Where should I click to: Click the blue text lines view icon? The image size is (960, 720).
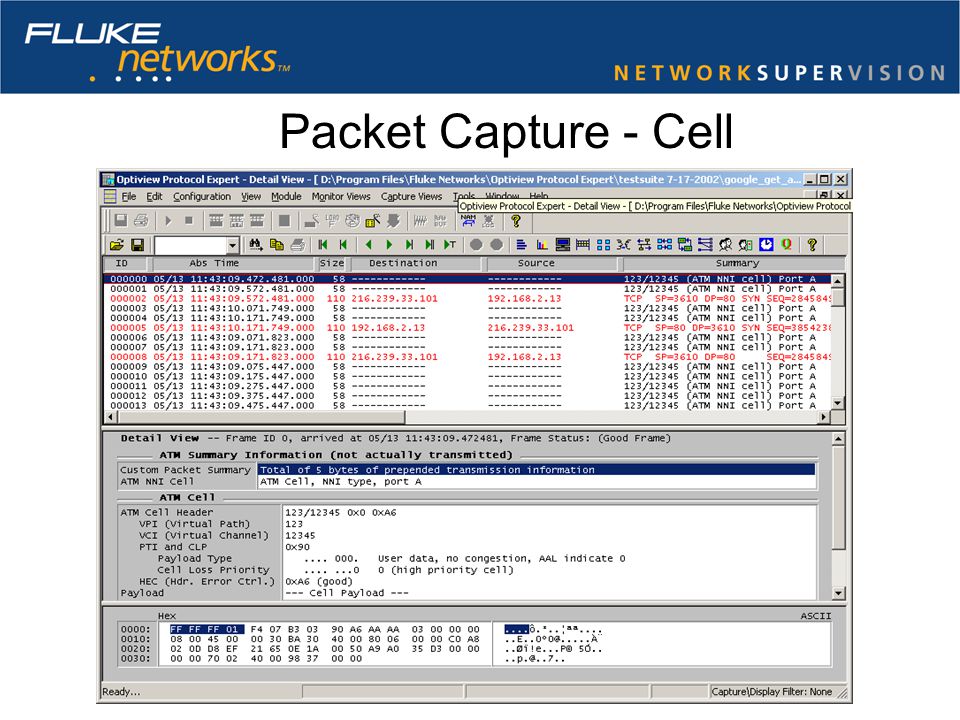[521, 245]
